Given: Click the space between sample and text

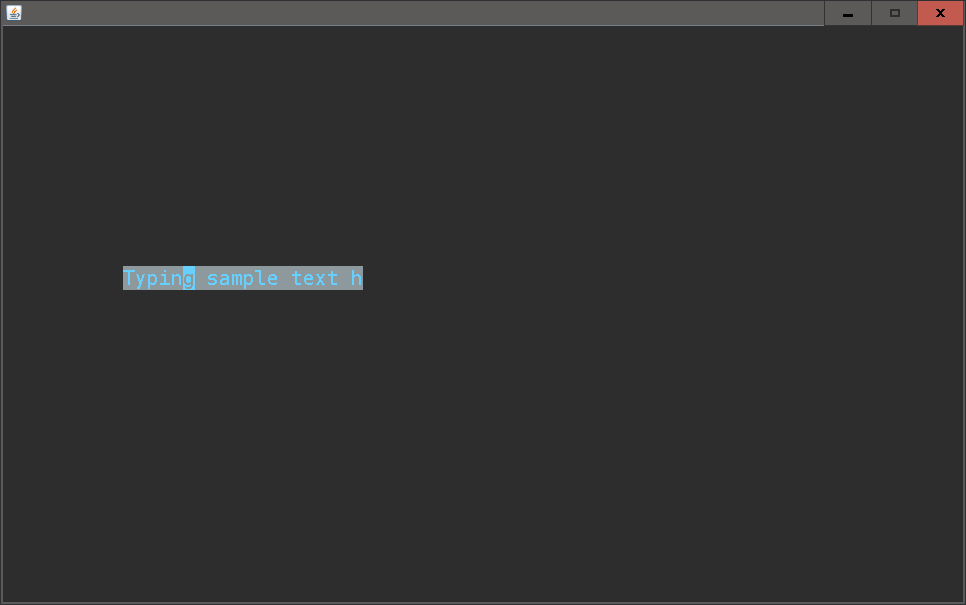Looking at the screenshot, I should tap(285, 278).
